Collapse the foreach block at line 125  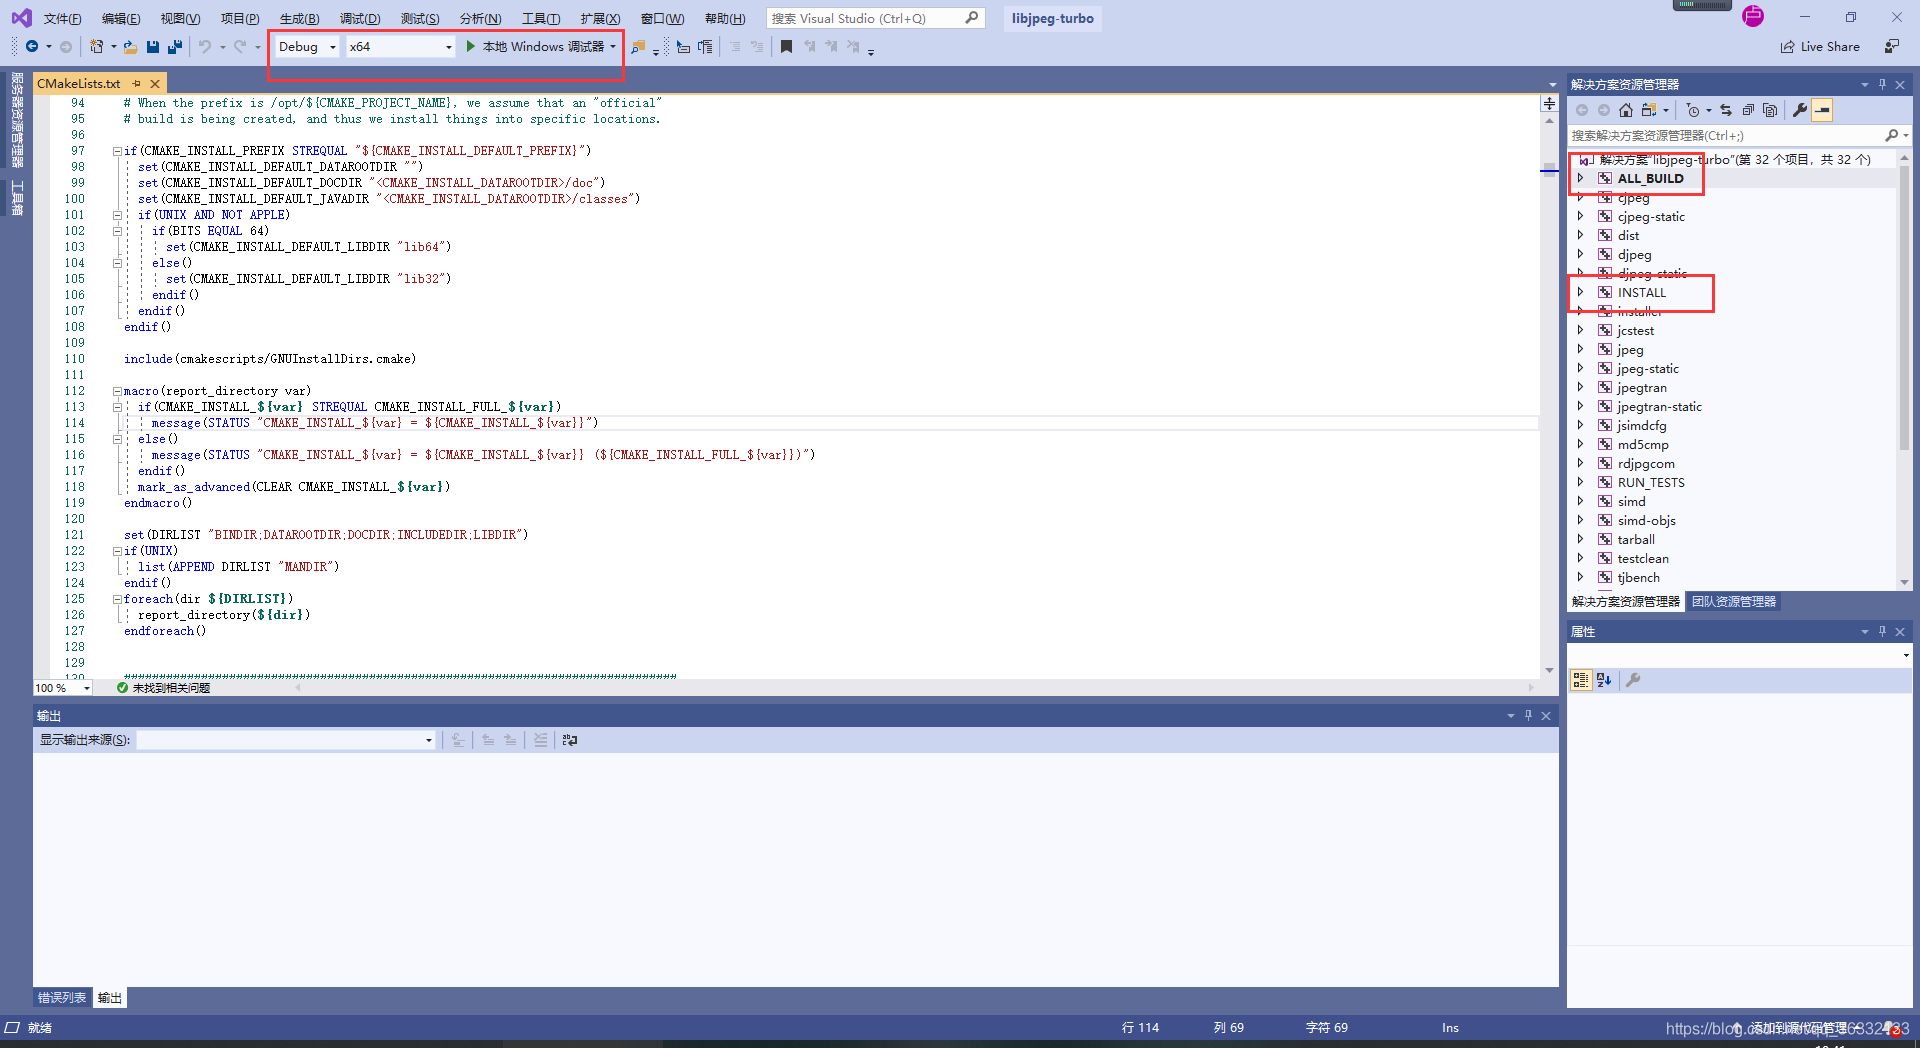[x=117, y=599]
